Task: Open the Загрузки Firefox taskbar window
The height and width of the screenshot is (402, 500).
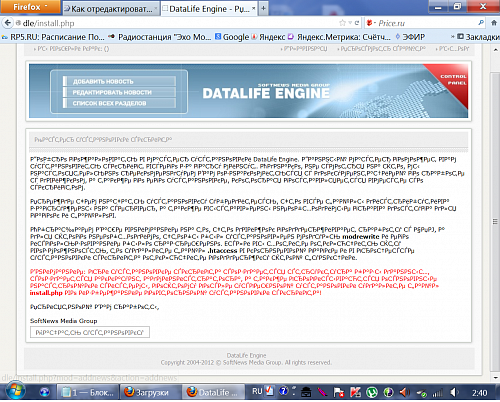Action: [151, 392]
